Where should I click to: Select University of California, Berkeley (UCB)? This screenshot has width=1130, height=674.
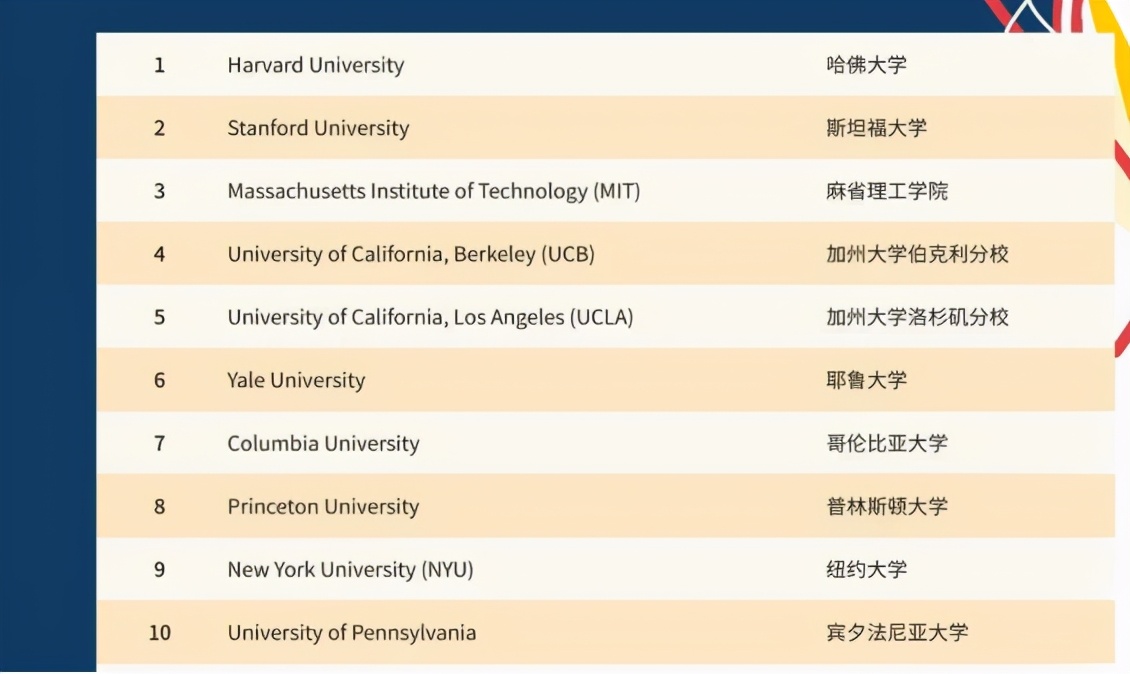click(x=410, y=254)
